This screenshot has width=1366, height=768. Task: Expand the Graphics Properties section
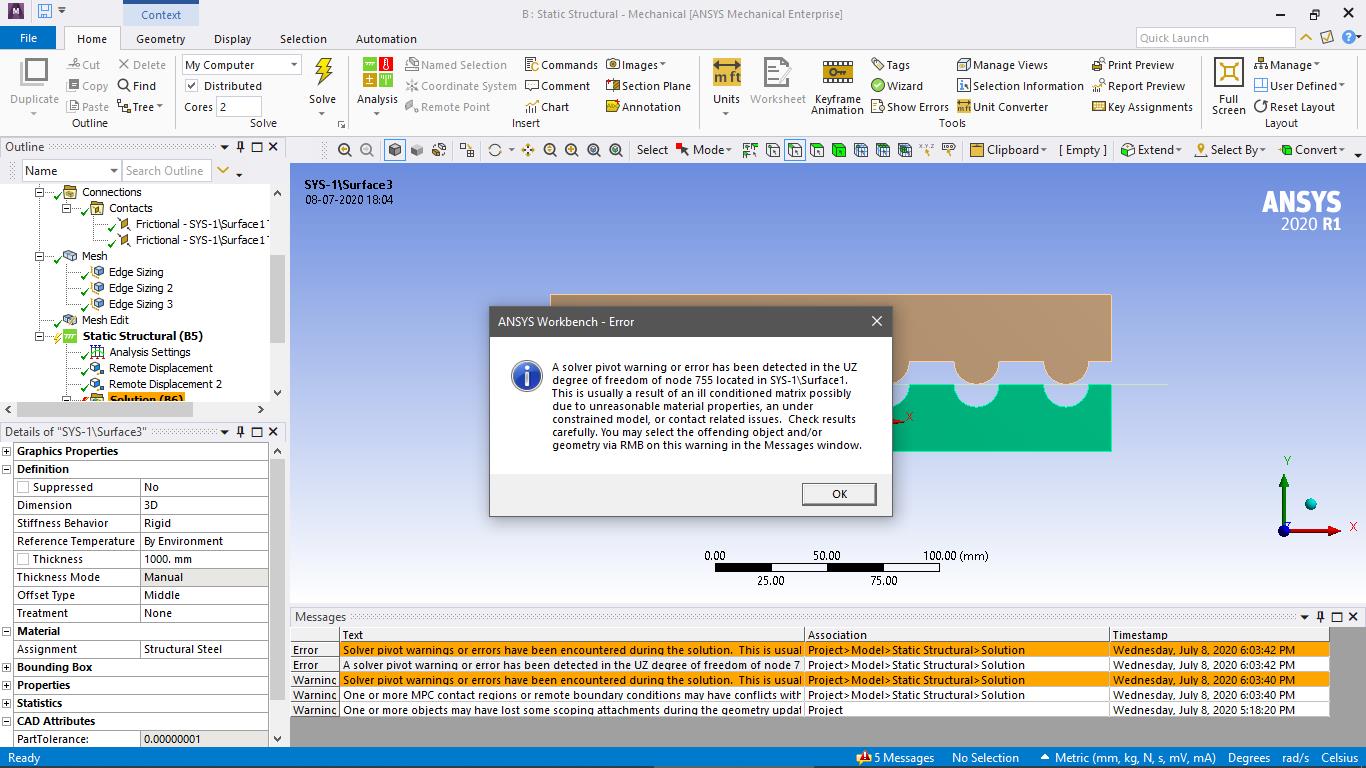coord(6,451)
